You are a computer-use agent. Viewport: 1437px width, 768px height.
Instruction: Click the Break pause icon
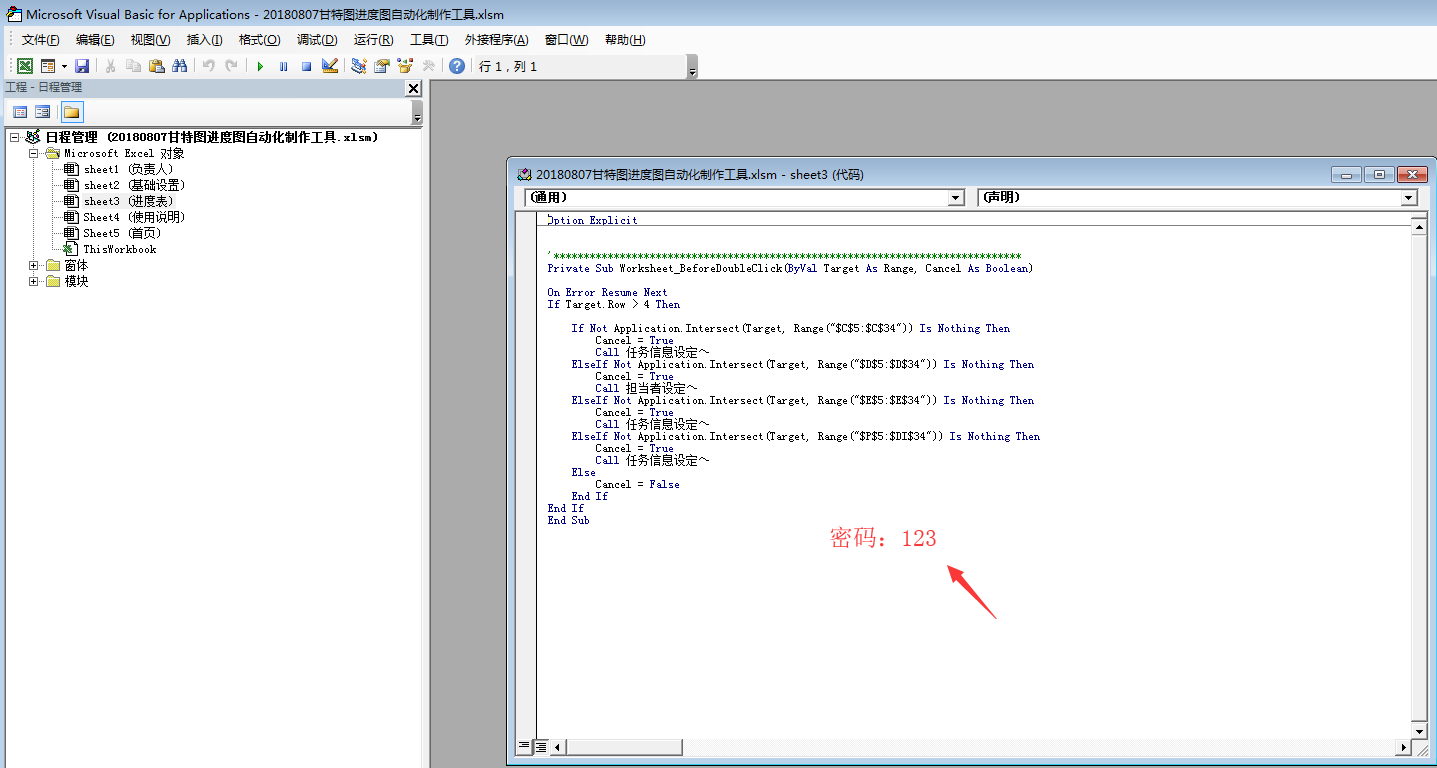[283, 66]
